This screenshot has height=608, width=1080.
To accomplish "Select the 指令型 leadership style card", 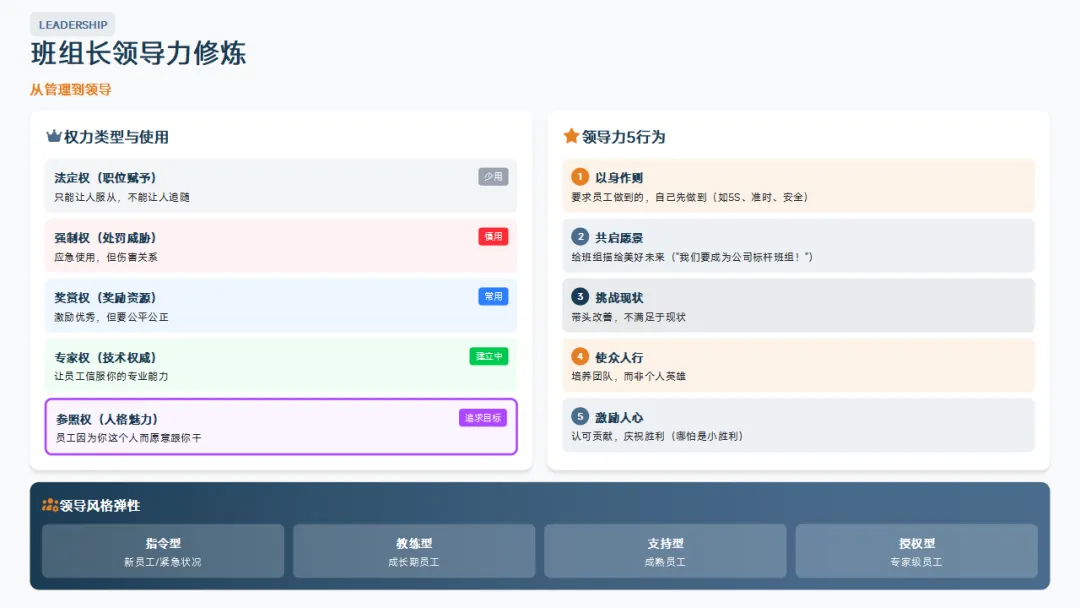I will 163,551.
